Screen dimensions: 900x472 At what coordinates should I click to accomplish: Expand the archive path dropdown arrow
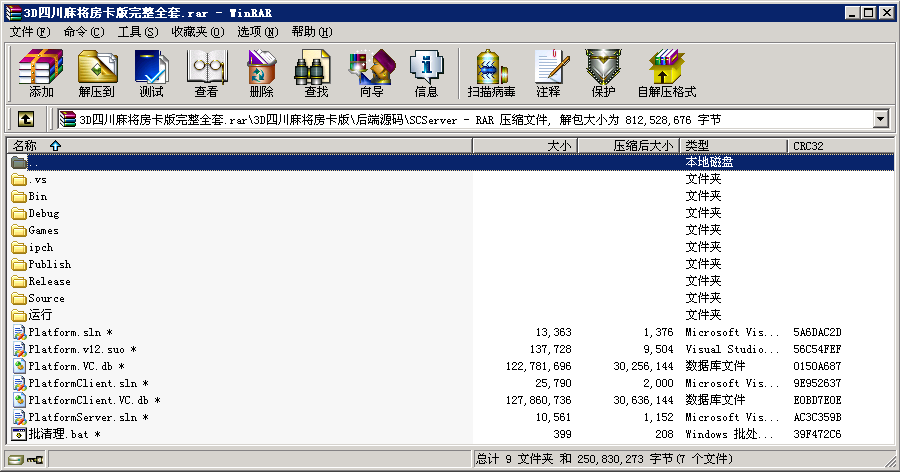880,119
